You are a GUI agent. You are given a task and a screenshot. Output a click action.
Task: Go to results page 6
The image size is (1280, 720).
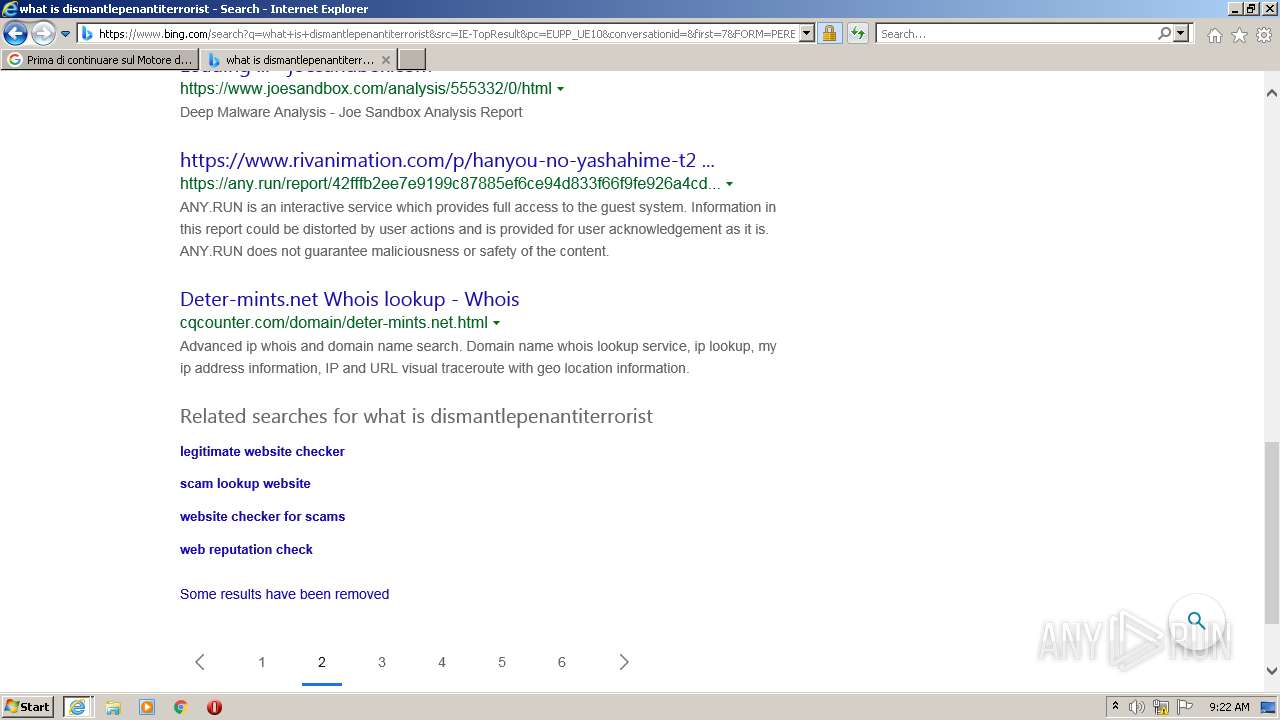(562, 662)
